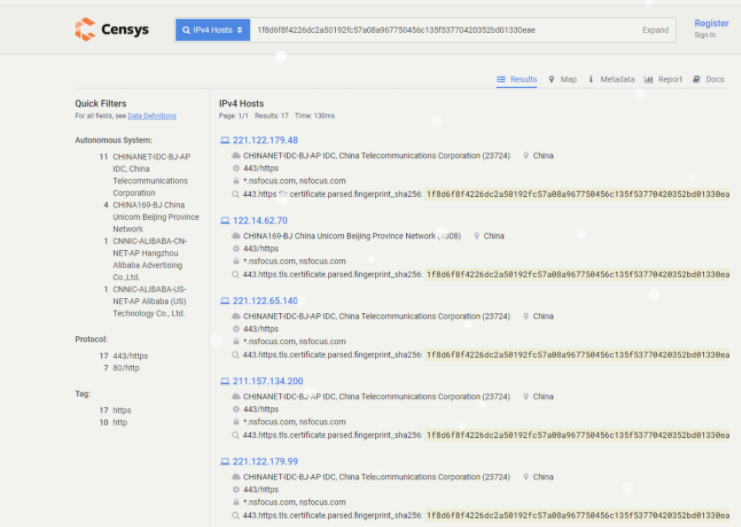Click 443/https text under 211.157.134.200
The width and height of the screenshot is (741, 527).
(x=260, y=409)
